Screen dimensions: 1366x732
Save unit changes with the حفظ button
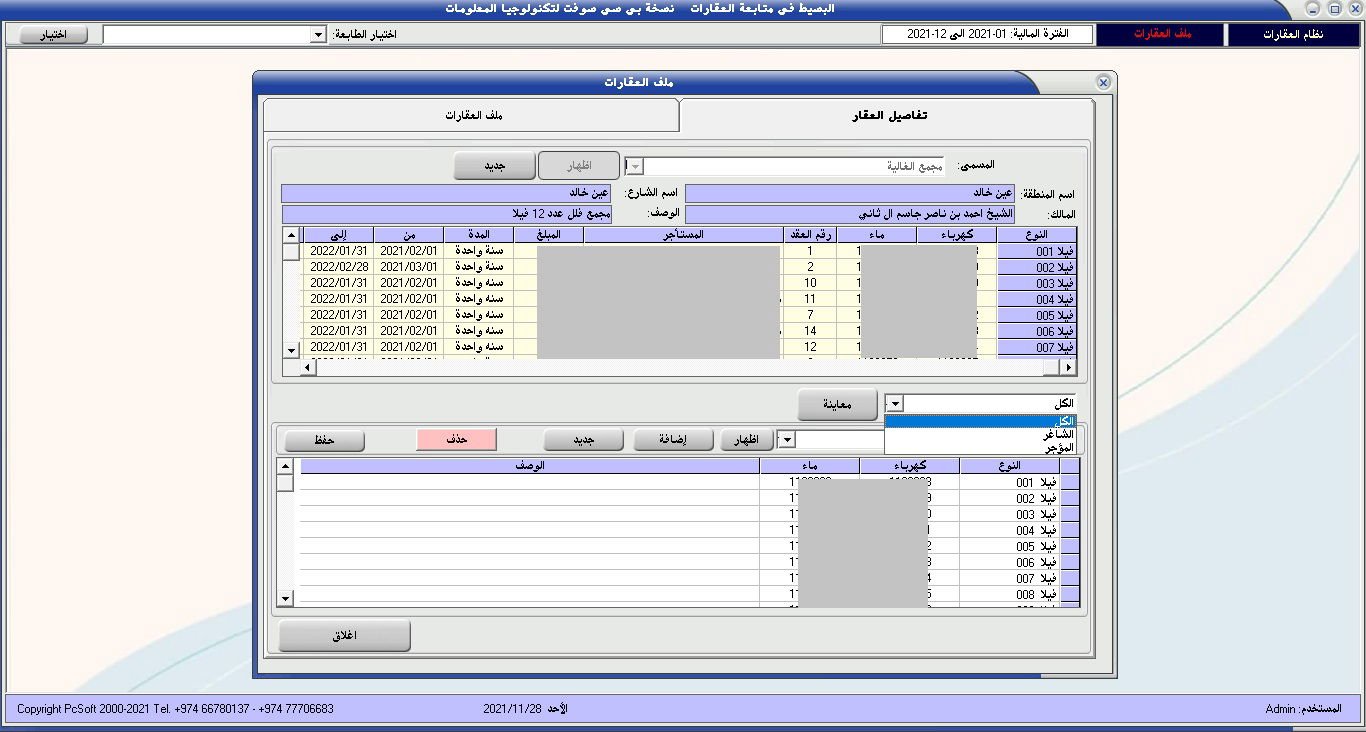pyautogui.click(x=323, y=439)
